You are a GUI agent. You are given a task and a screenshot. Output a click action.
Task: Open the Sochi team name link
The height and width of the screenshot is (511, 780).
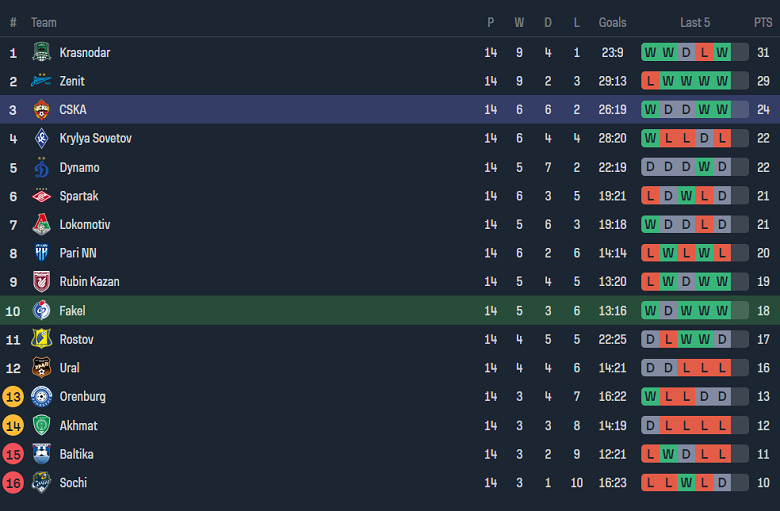tap(73, 483)
